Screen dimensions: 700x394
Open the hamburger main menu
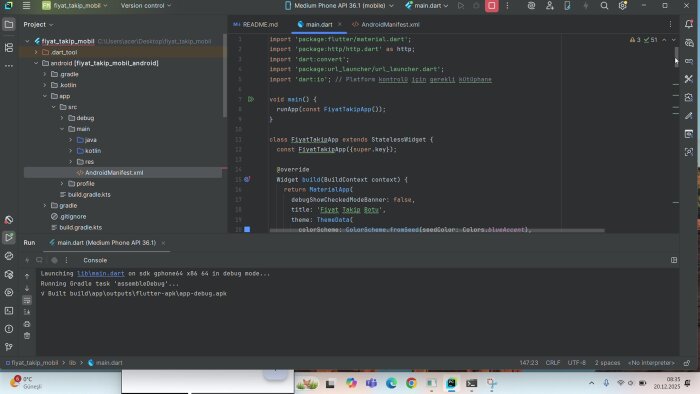pyautogui.click(x=26, y=6)
